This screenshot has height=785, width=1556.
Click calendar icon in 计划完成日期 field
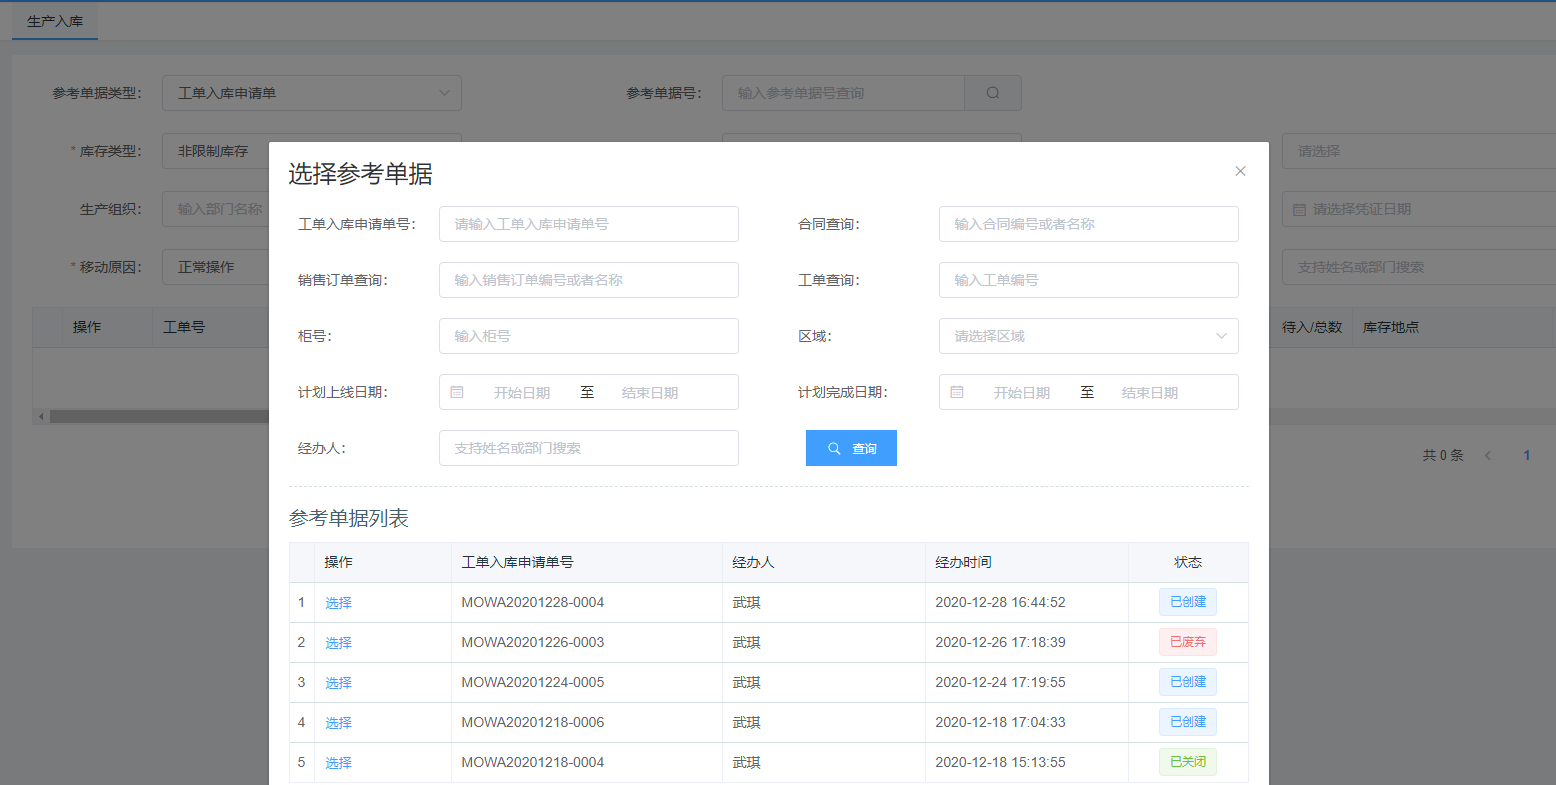[957, 392]
